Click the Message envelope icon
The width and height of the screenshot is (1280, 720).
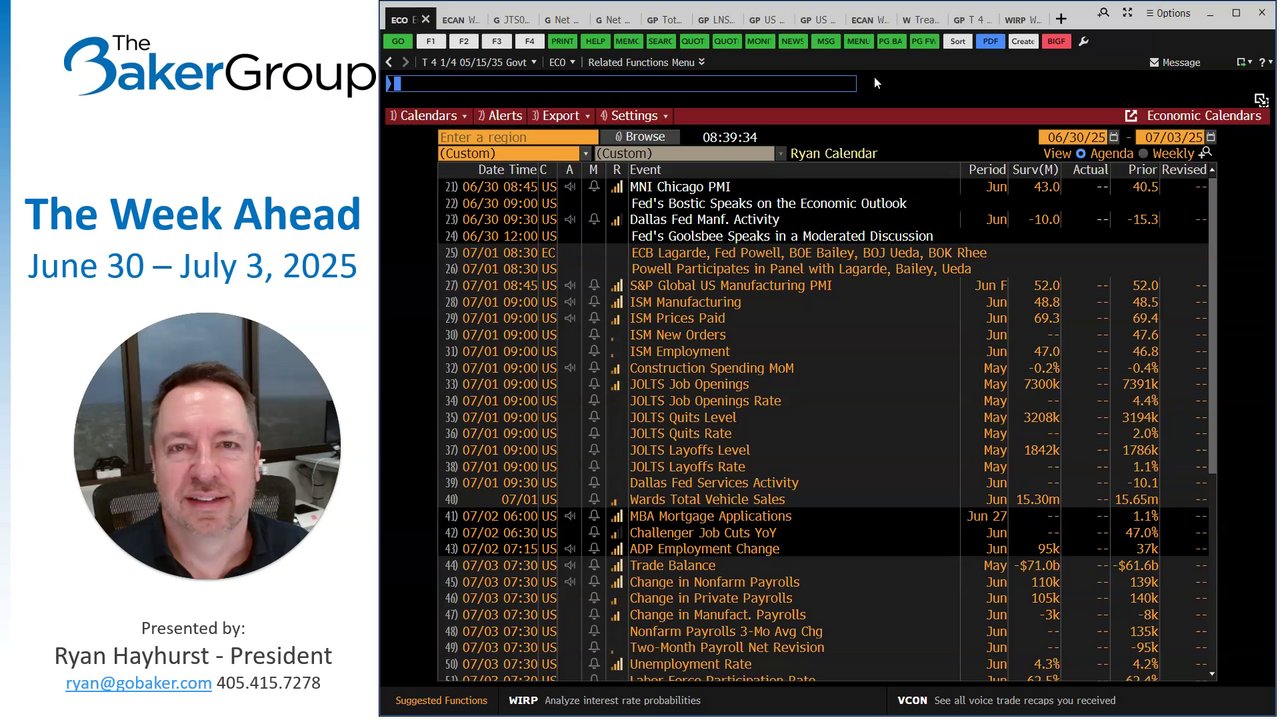pyautogui.click(x=1154, y=62)
